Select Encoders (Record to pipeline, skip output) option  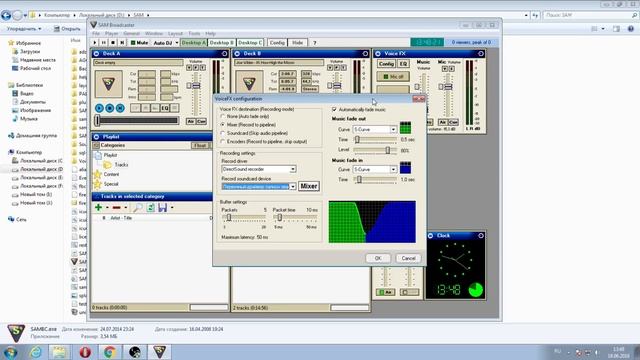click(x=223, y=141)
